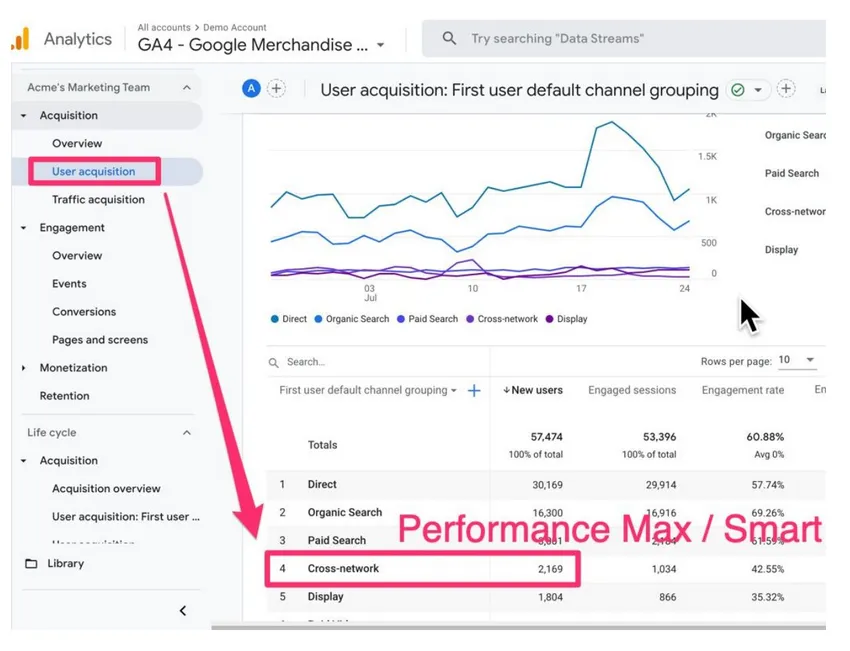The height and width of the screenshot is (651, 850).
Task: Add a comparison with the plus next to 'A'
Action: pos(276,88)
